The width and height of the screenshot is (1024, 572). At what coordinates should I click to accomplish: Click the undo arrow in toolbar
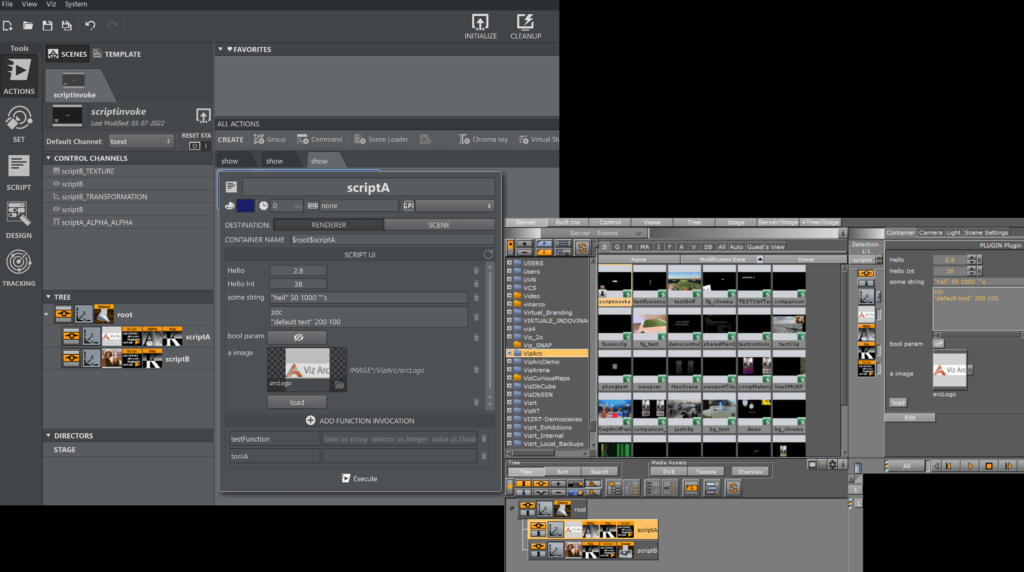(x=91, y=24)
